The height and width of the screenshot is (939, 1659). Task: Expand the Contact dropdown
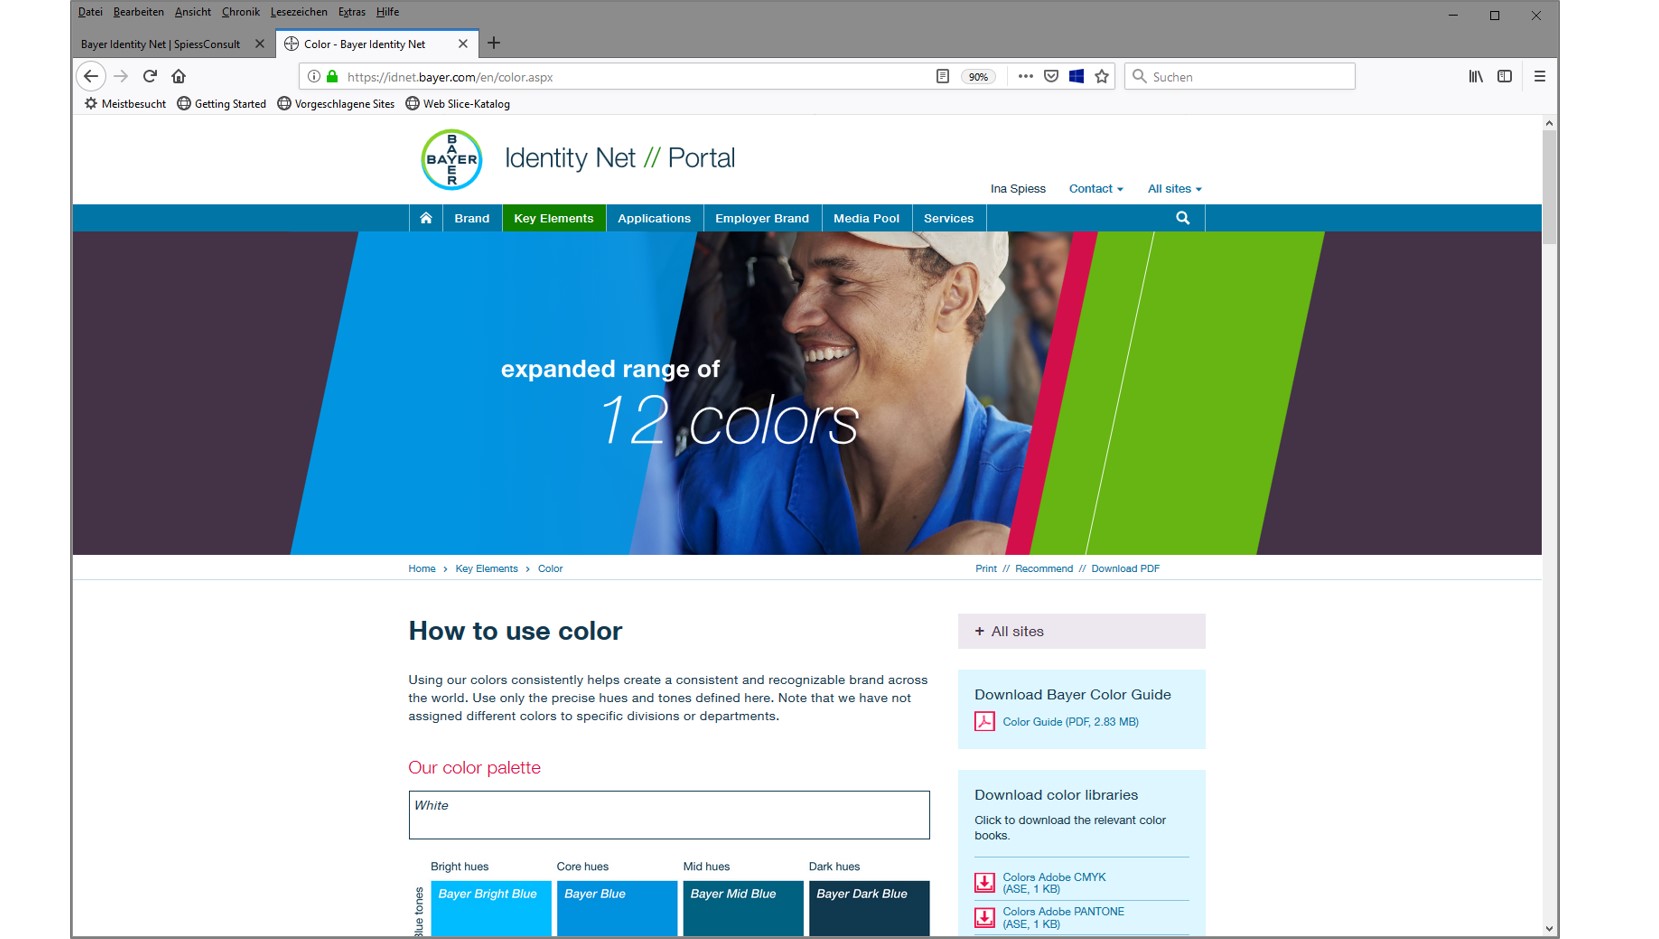point(1096,189)
